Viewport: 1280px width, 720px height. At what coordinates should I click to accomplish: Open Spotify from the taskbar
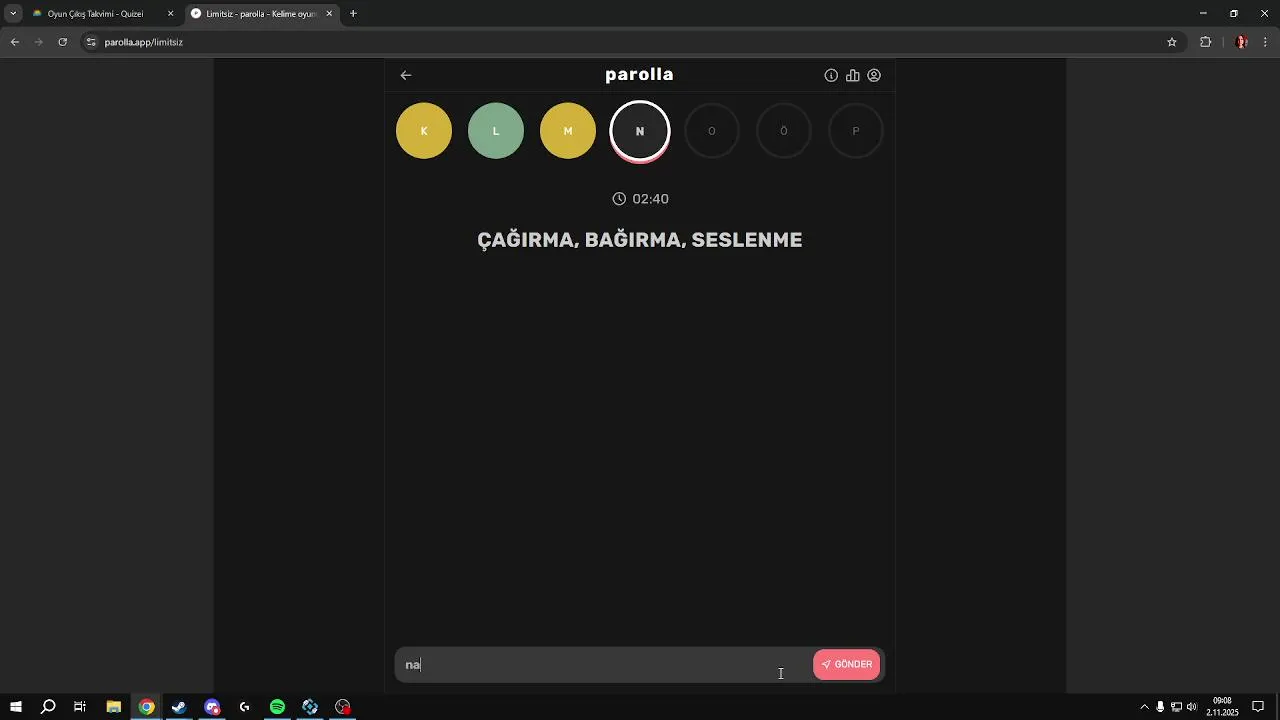[x=277, y=707]
